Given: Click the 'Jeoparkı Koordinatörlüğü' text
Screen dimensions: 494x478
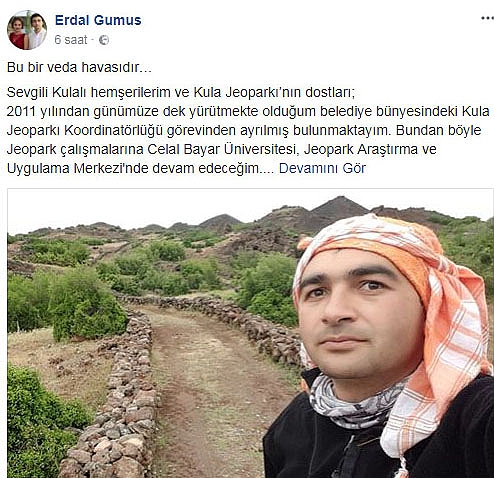Looking at the screenshot, I should [85, 130].
